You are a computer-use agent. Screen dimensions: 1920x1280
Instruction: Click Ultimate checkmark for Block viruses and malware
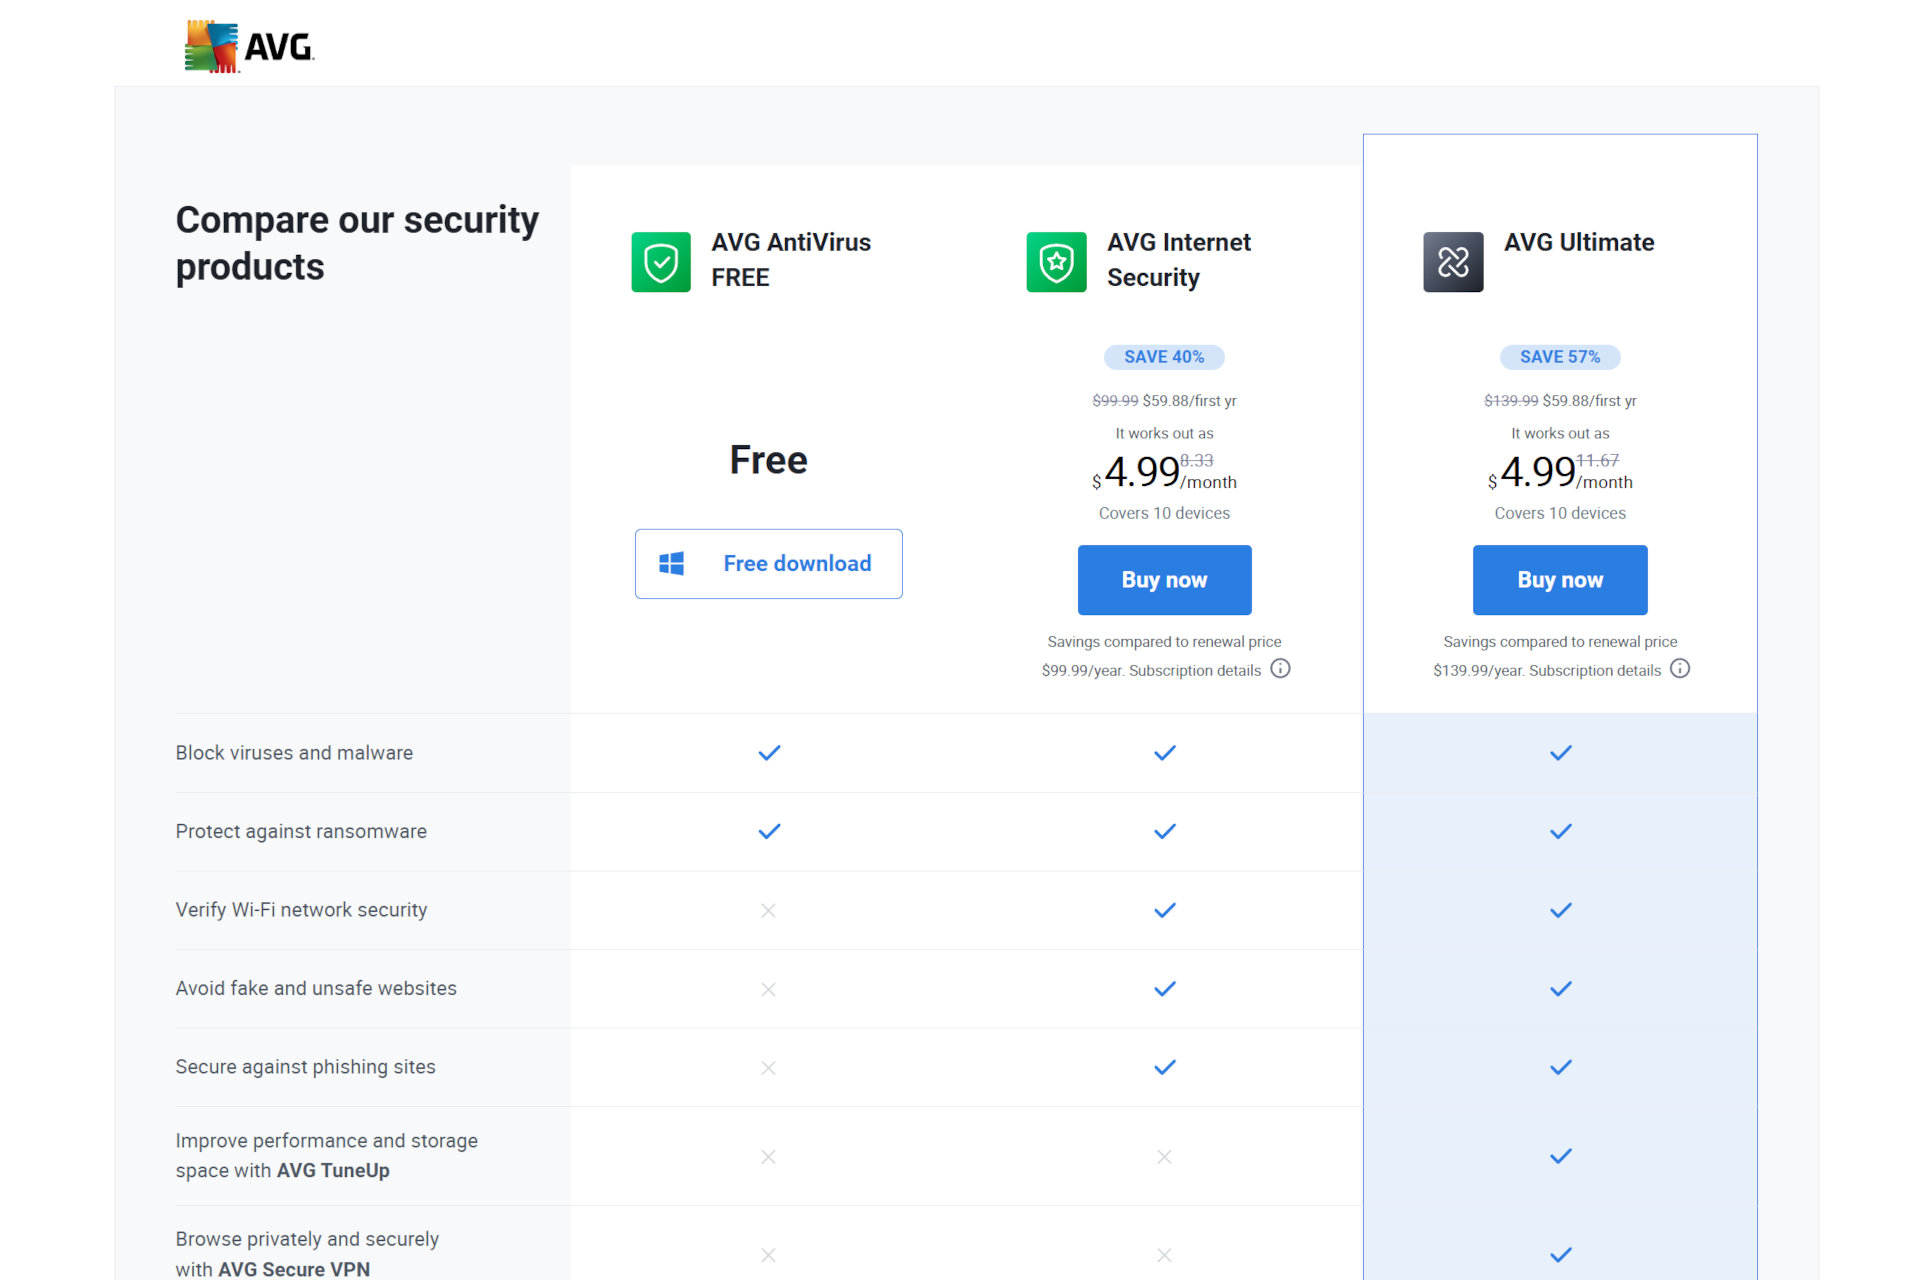click(x=1561, y=753)
